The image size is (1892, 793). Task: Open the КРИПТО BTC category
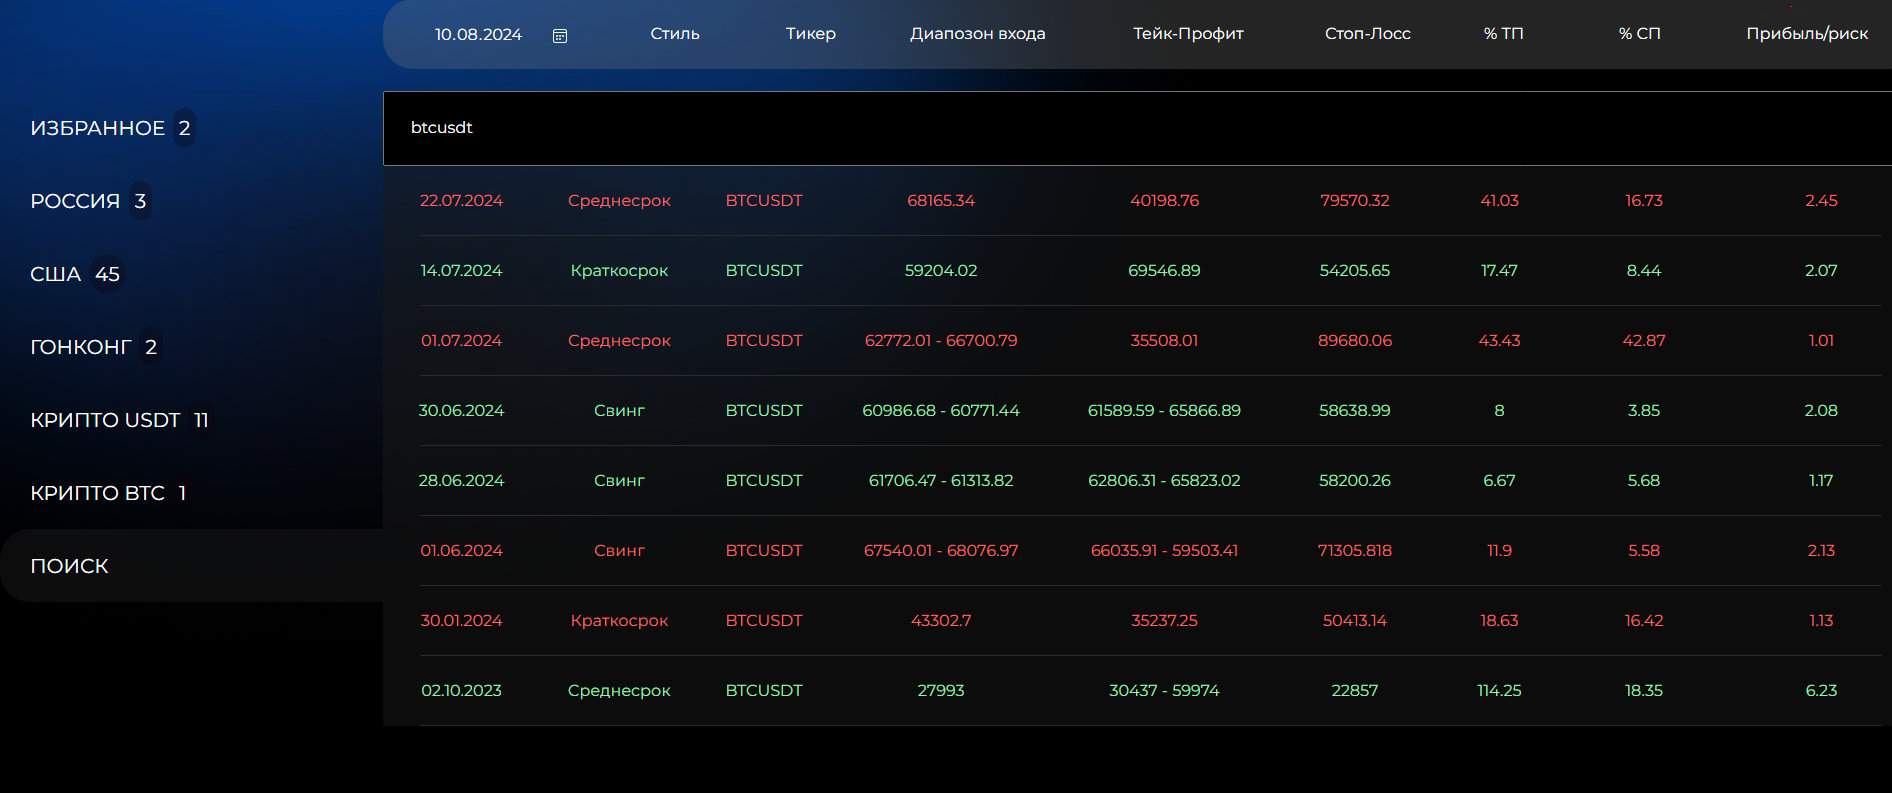point(98,493)
